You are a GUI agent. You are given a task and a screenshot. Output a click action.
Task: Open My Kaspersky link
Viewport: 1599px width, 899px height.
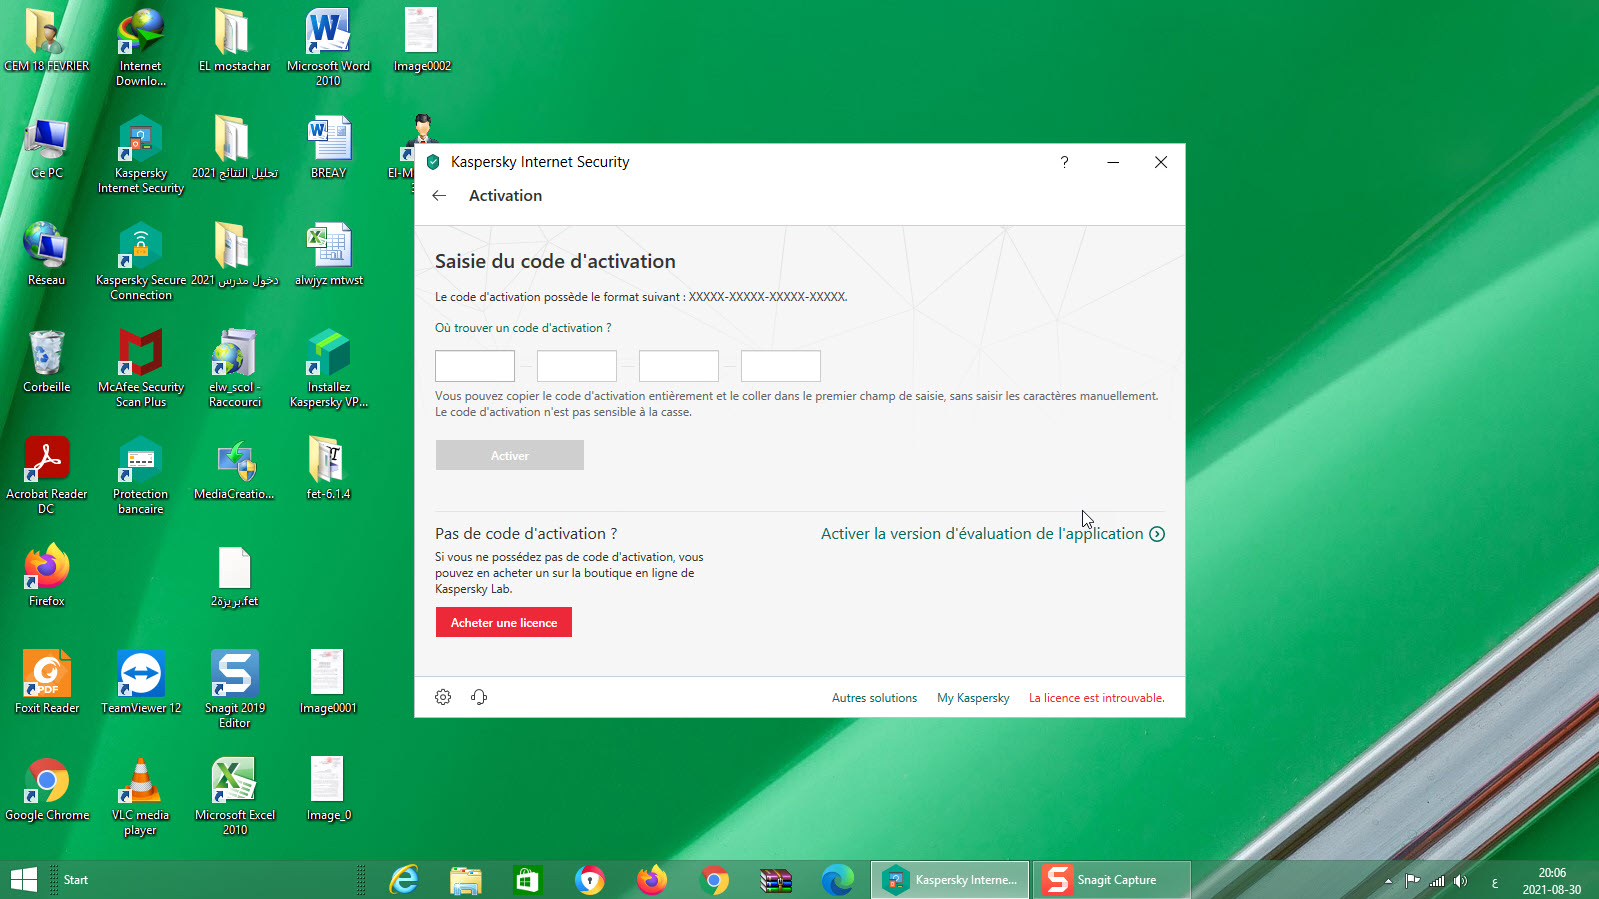(x=973, y=698)
